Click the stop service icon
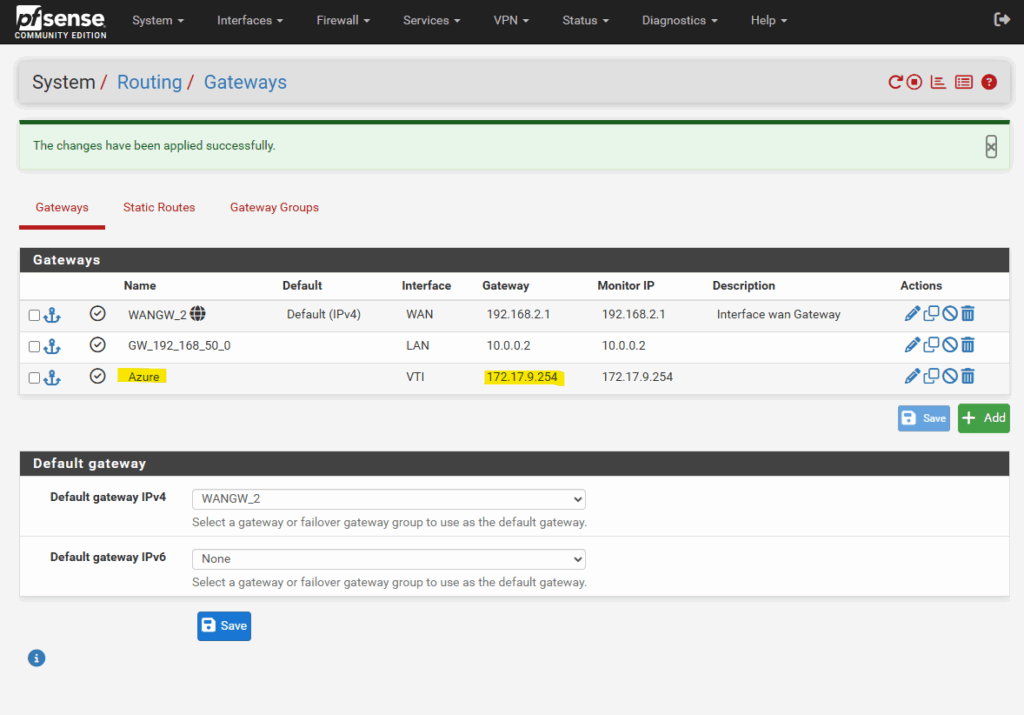This screenshot has height=715, width=1024. coord(914,82)
